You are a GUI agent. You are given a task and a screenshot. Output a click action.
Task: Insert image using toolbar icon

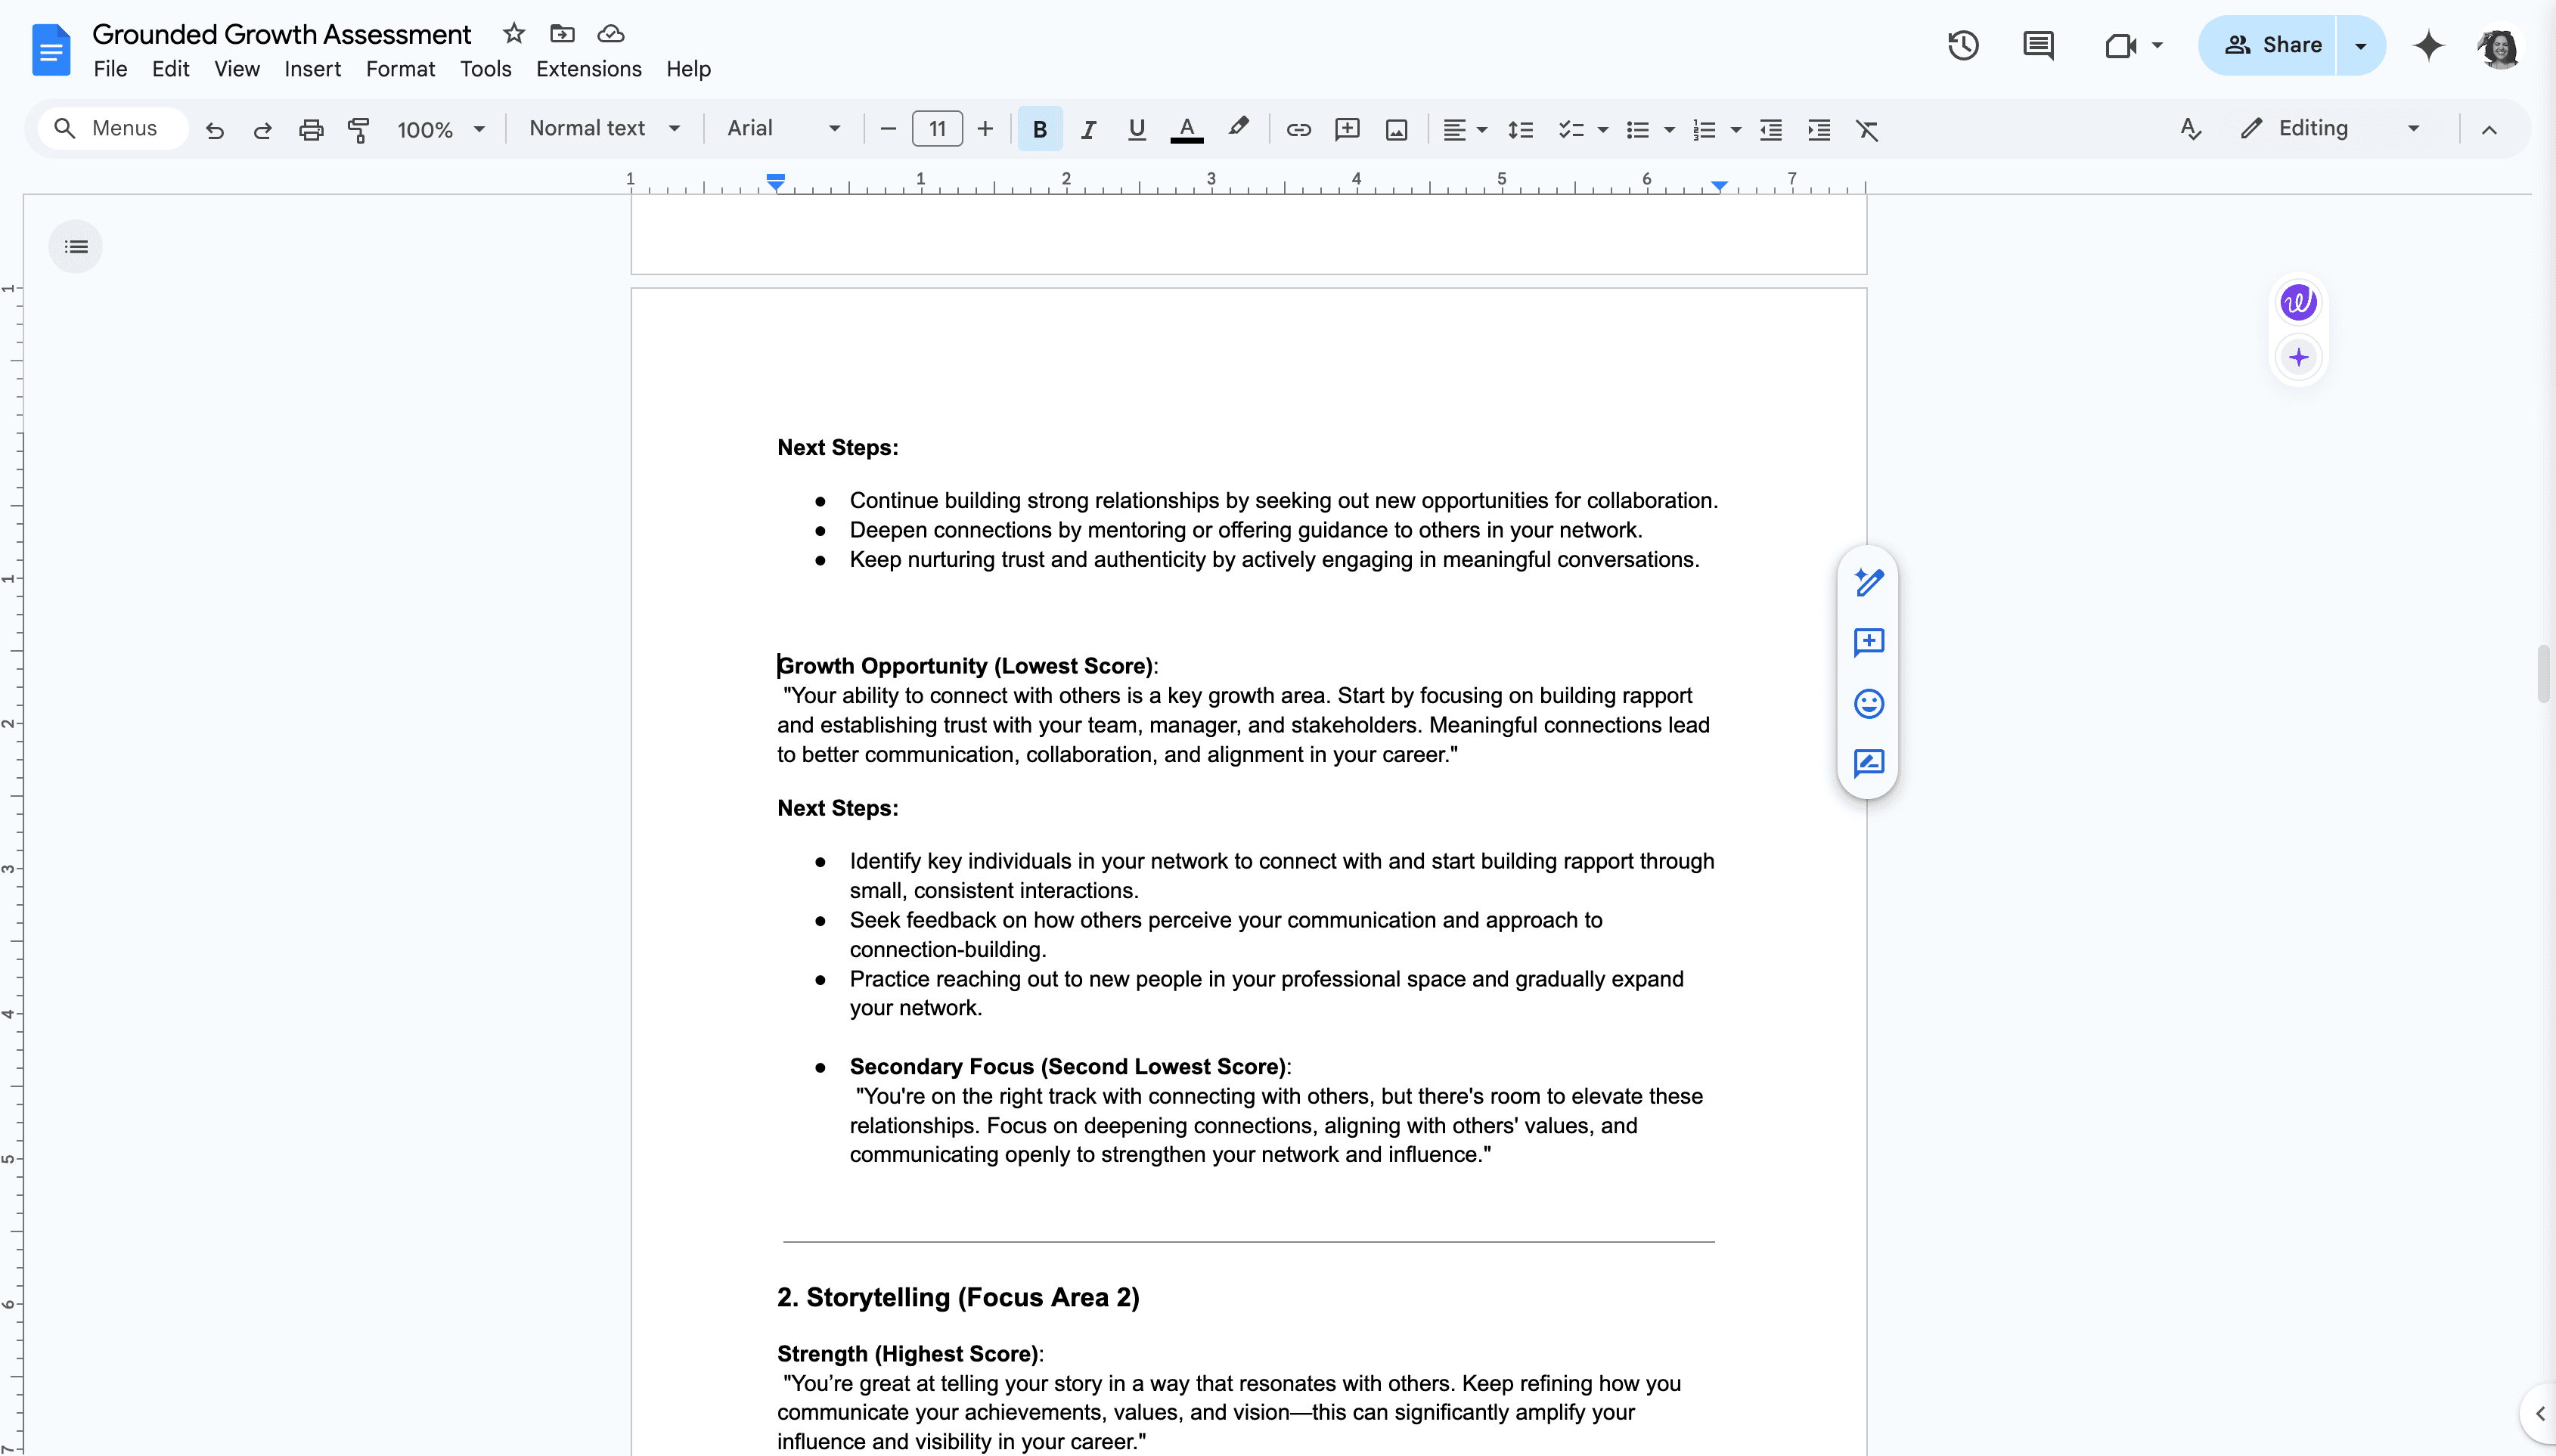click(x=1396, y=129)
